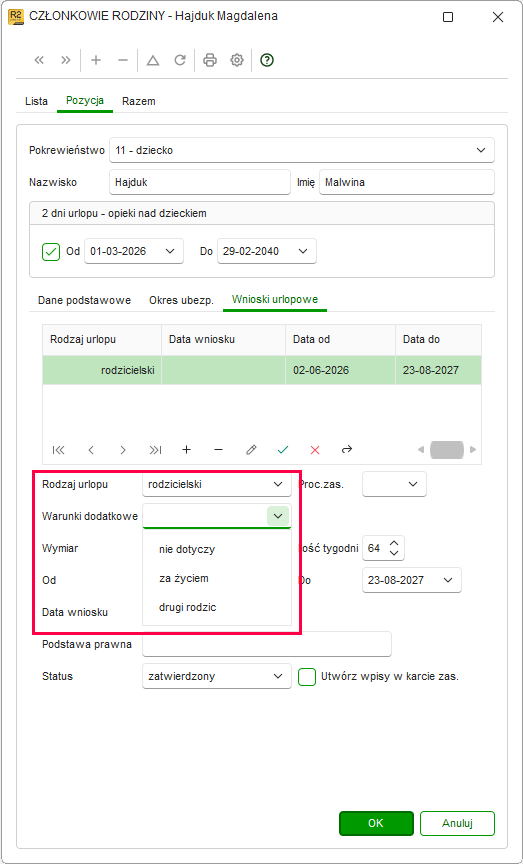Decrease the weeks count stepper
Screen dimensions: 523x864
393,553
